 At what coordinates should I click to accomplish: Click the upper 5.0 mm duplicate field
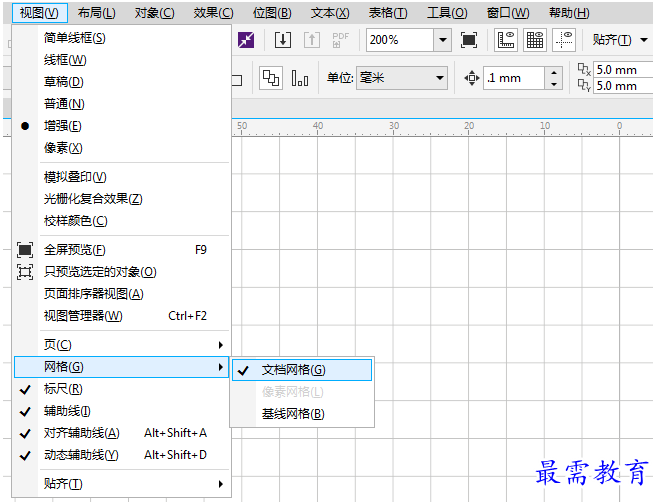click(x=623, y=70)
